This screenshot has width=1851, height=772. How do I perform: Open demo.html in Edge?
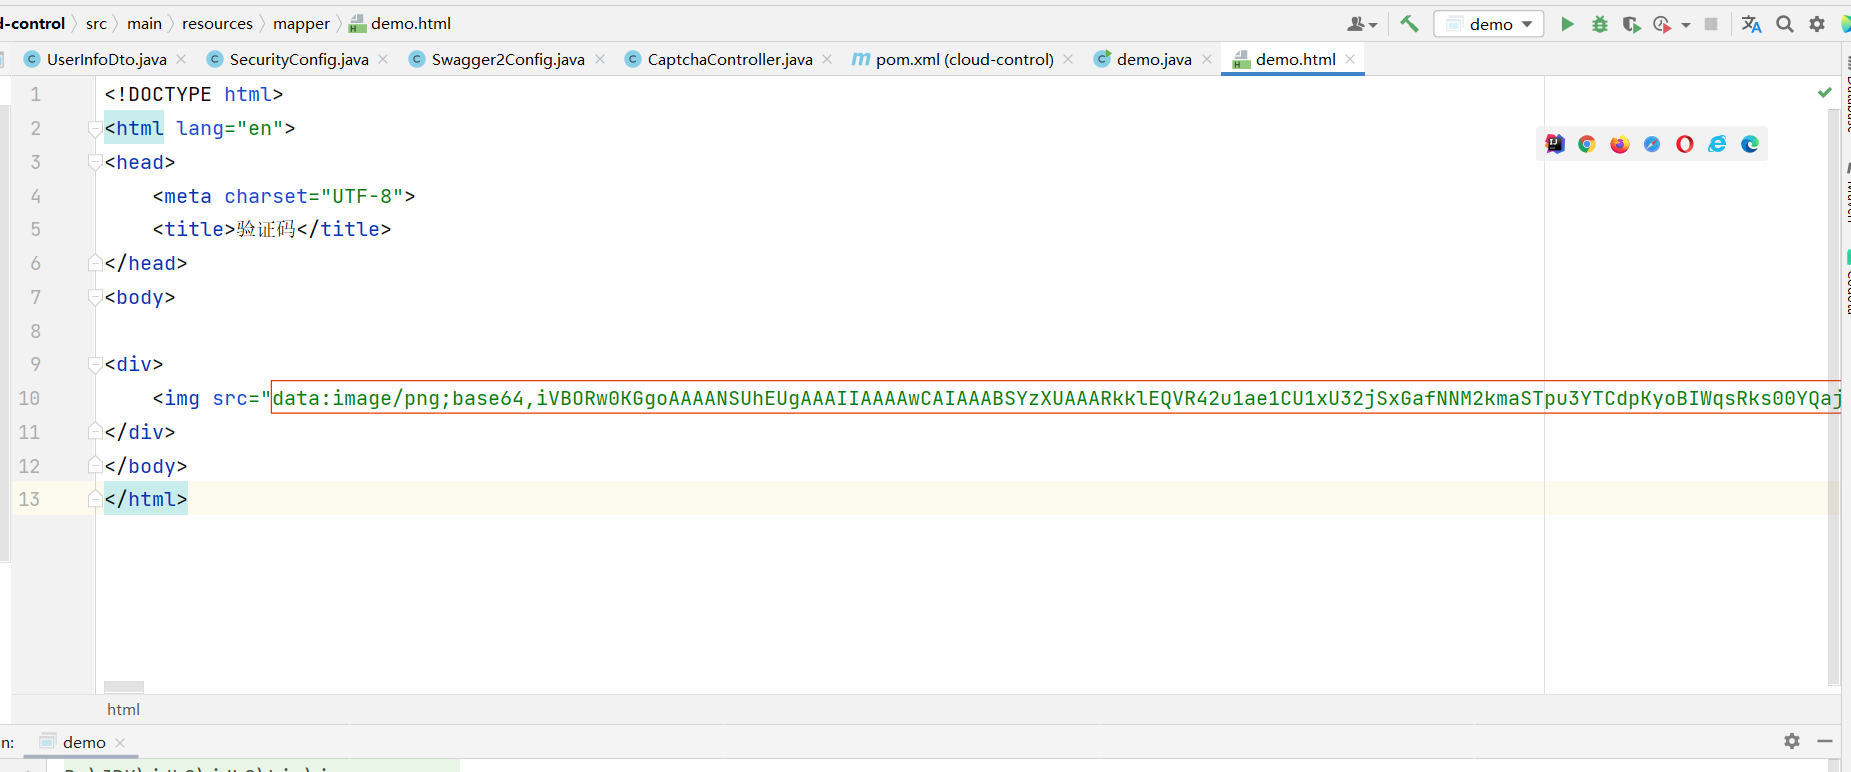point(1750,144)
